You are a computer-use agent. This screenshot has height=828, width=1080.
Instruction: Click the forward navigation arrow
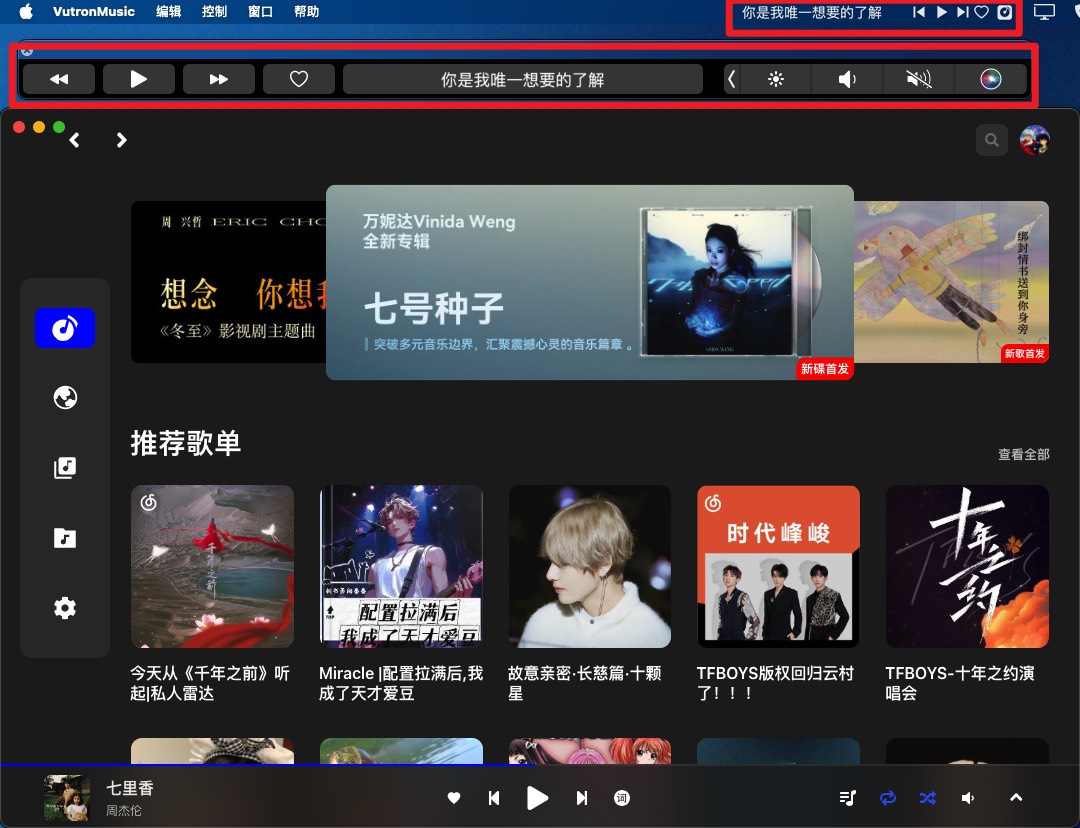[121, 140]
